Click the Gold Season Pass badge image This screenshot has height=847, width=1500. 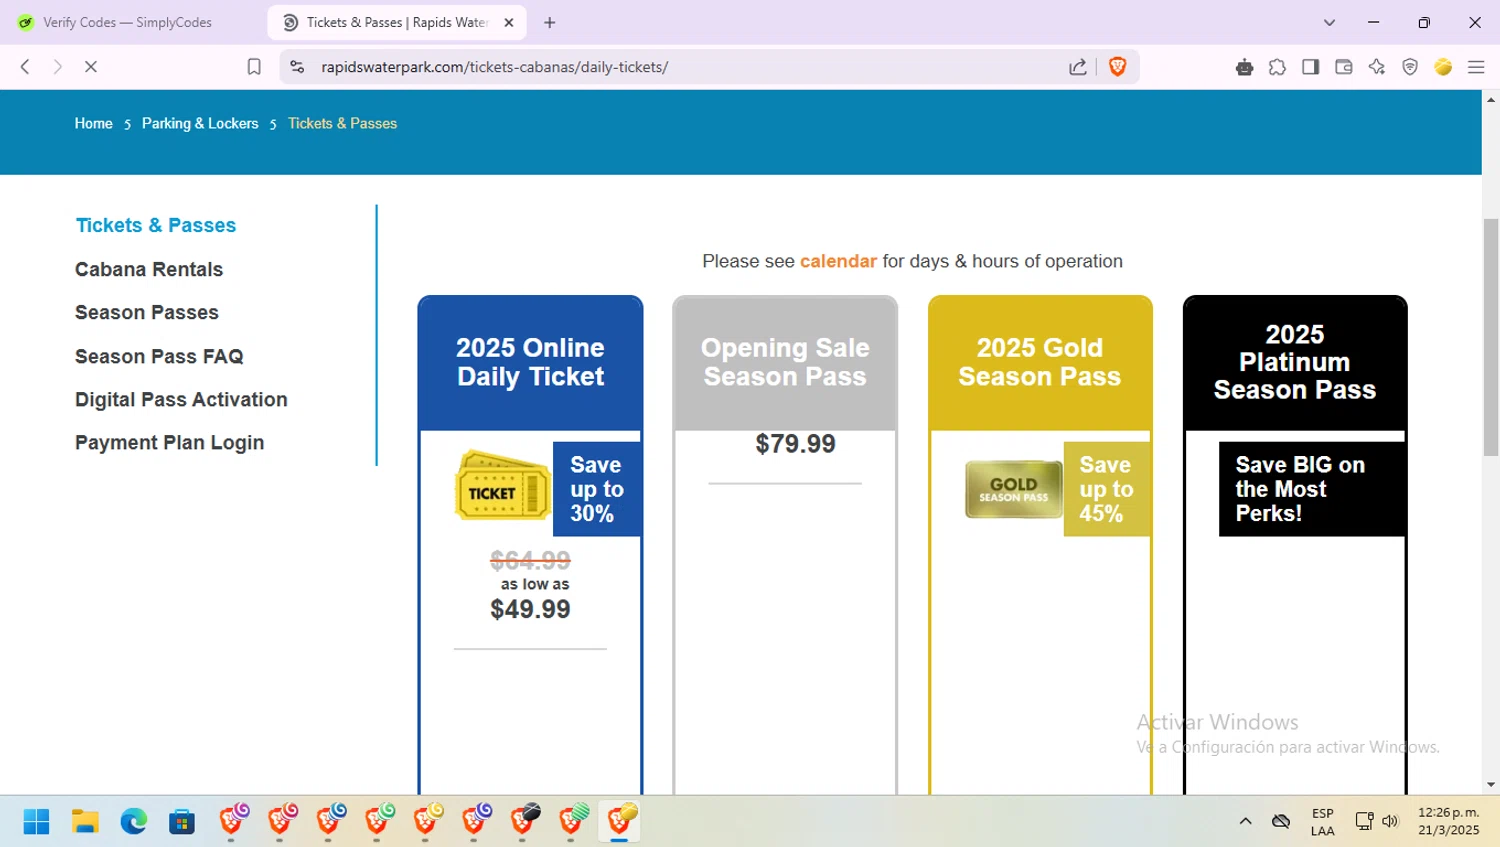point(1014,489)
